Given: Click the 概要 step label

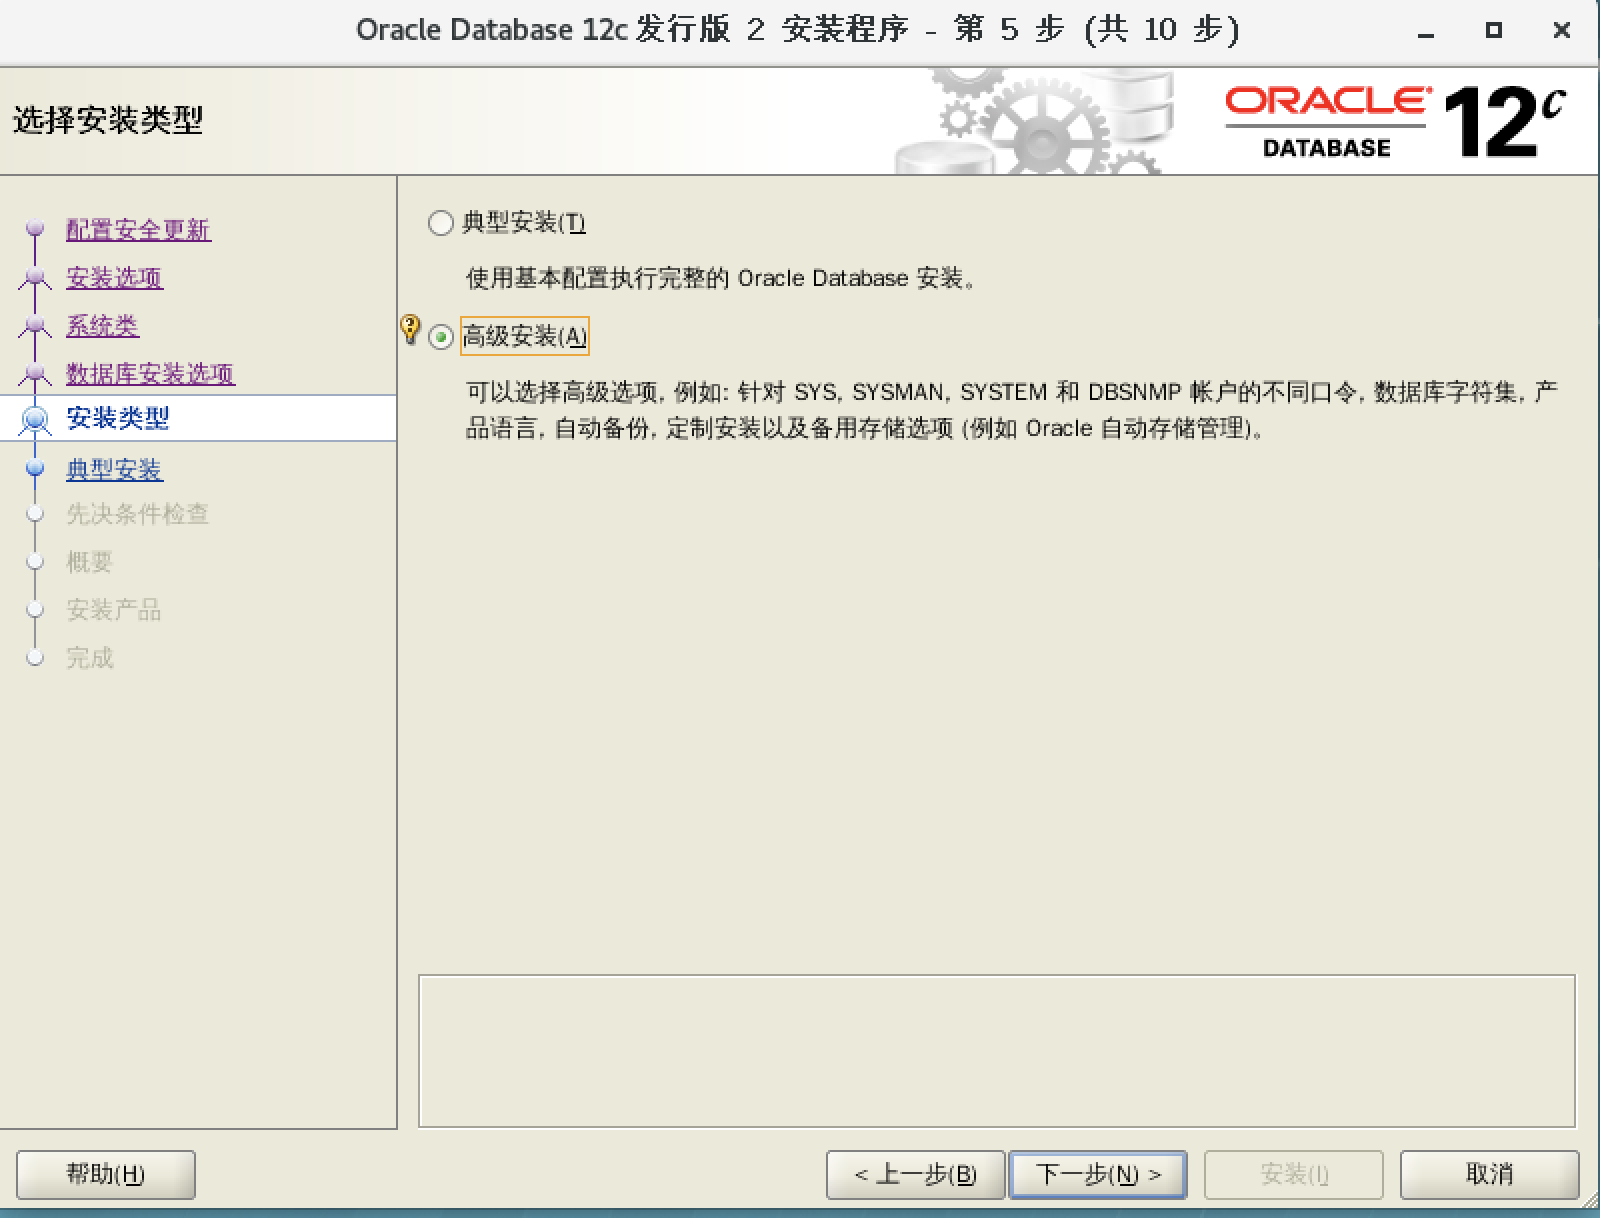Looking at the screenshot, I should 90,562.
